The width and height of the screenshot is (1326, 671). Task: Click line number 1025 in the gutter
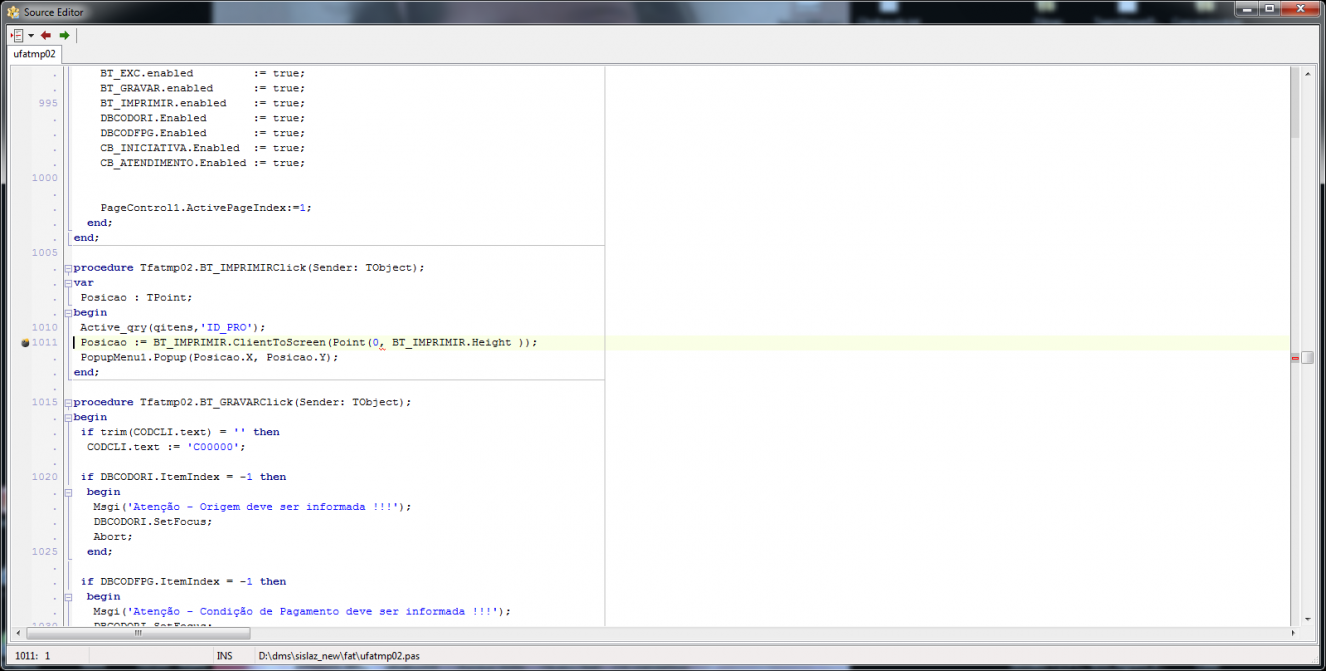pos(46,551)
